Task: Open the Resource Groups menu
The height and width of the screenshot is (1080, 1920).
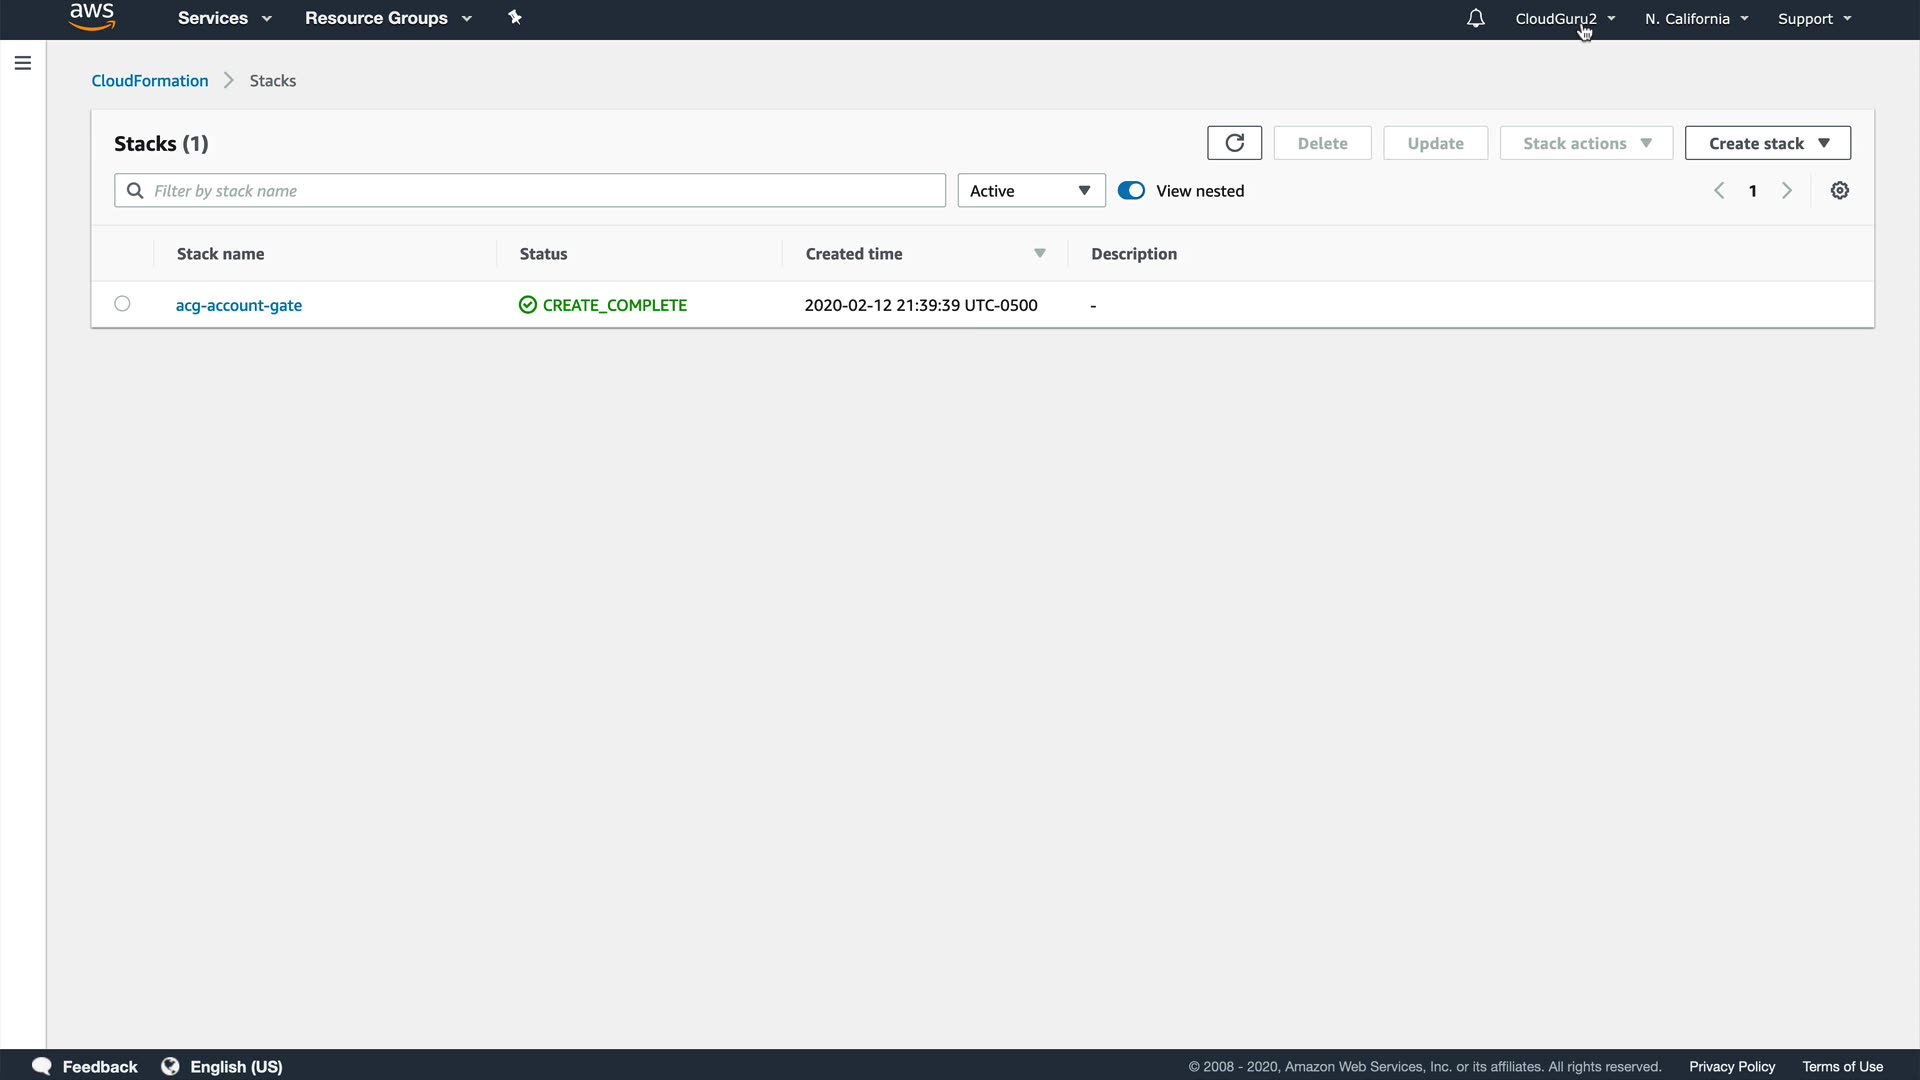Action: point(387,18)
